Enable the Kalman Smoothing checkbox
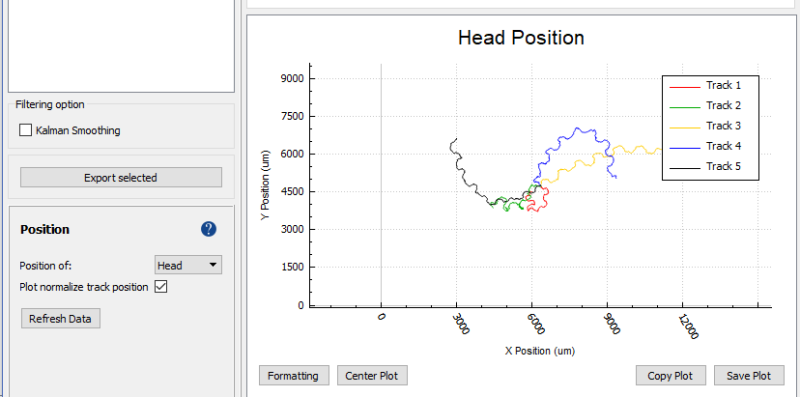800x397 pixels. pyautogui.click(x=26, y=131)
